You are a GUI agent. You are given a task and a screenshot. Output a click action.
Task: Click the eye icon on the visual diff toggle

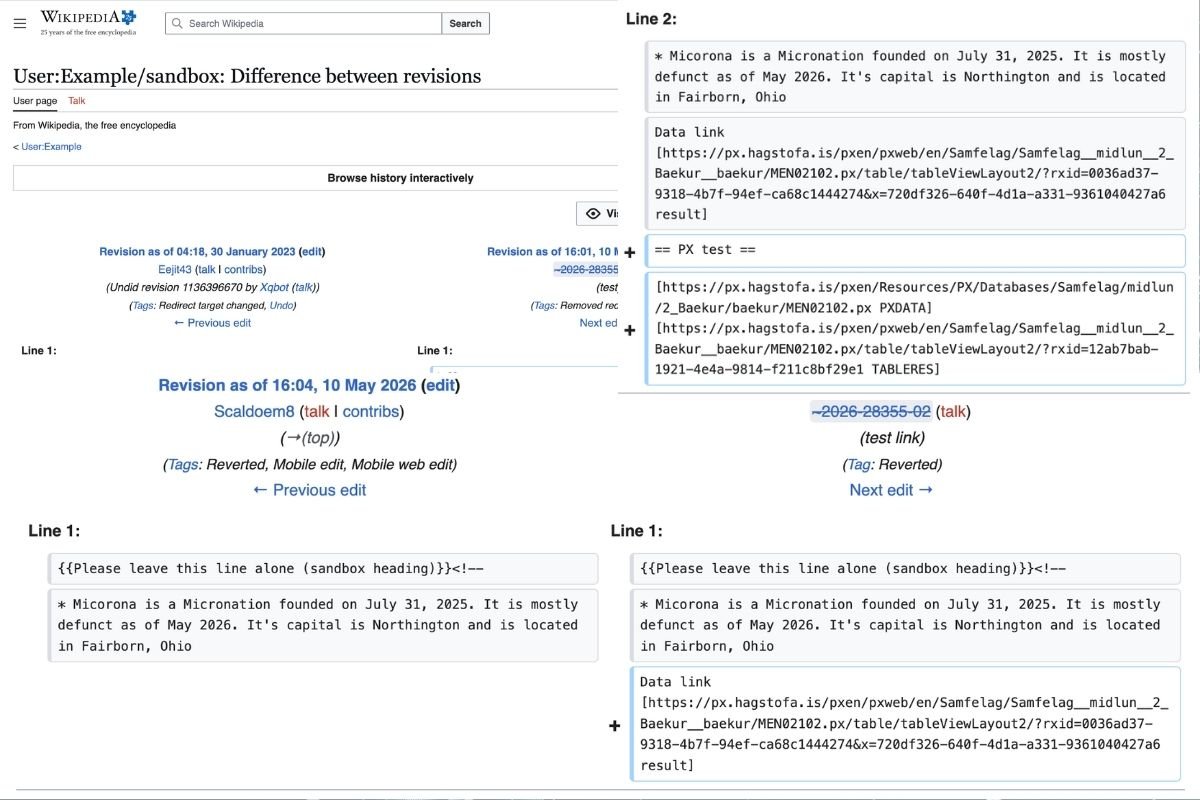pyautogui.click(x=593, y=213)
